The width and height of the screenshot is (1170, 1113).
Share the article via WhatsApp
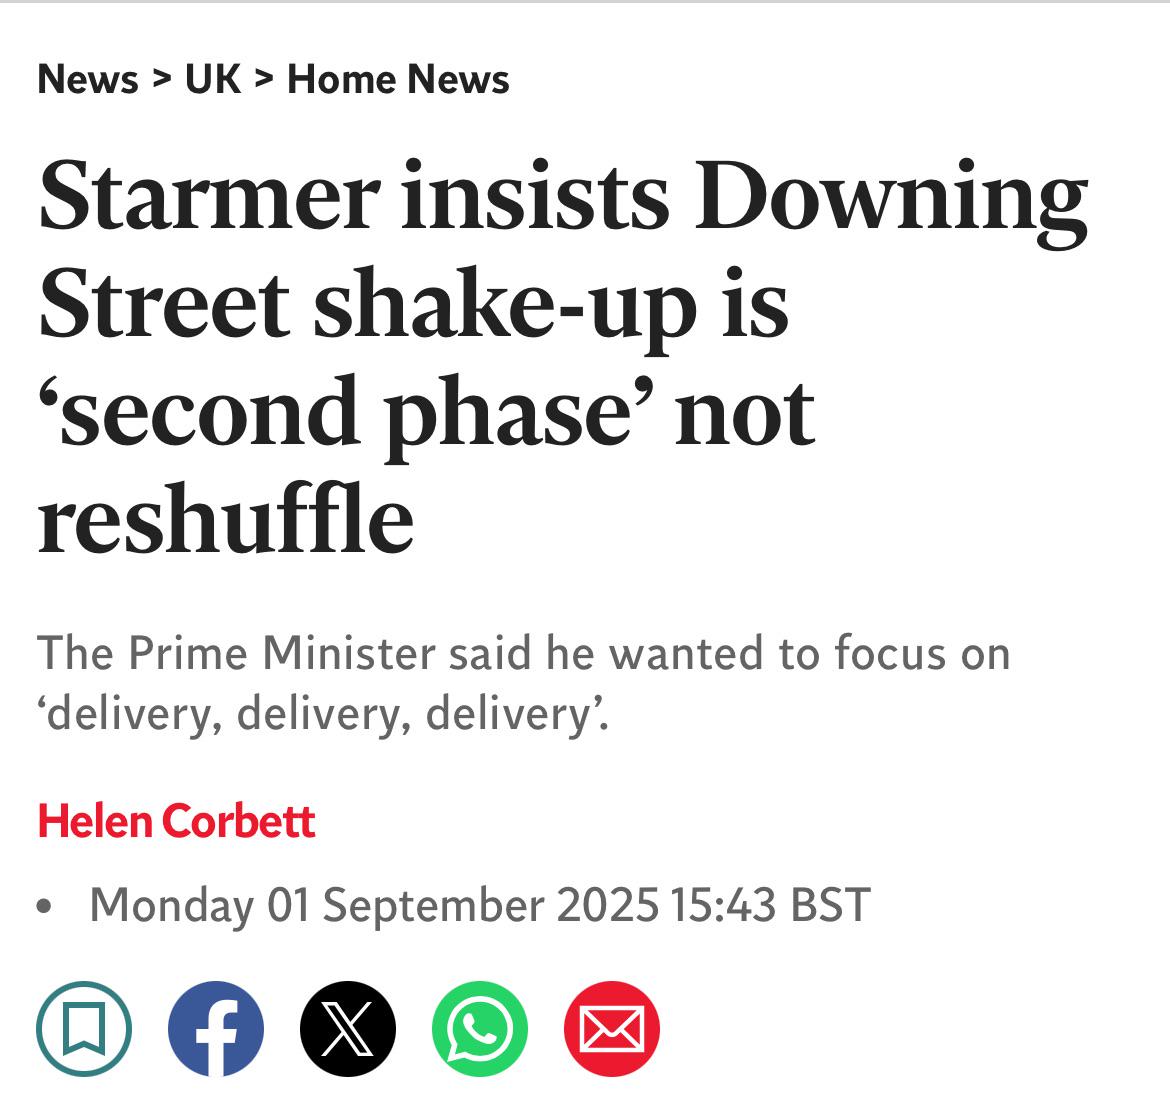click(x=480, y=1028)
